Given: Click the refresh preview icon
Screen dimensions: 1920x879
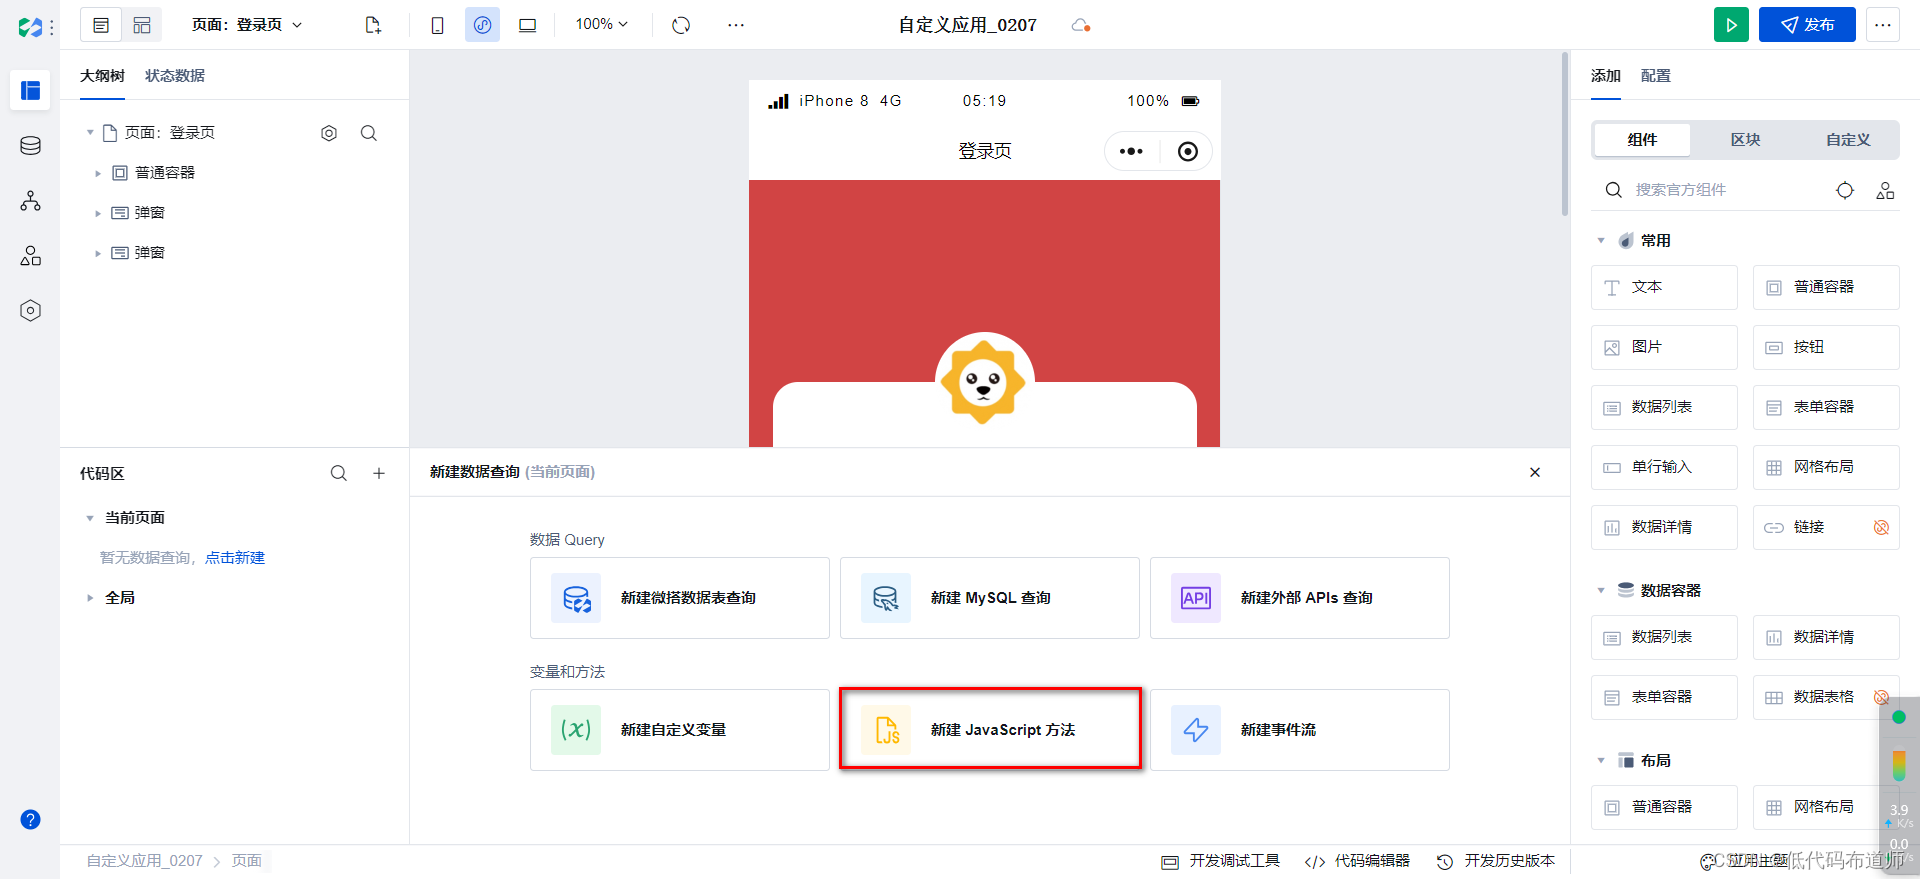Looking at the screenshot, I should click(681, 25).
